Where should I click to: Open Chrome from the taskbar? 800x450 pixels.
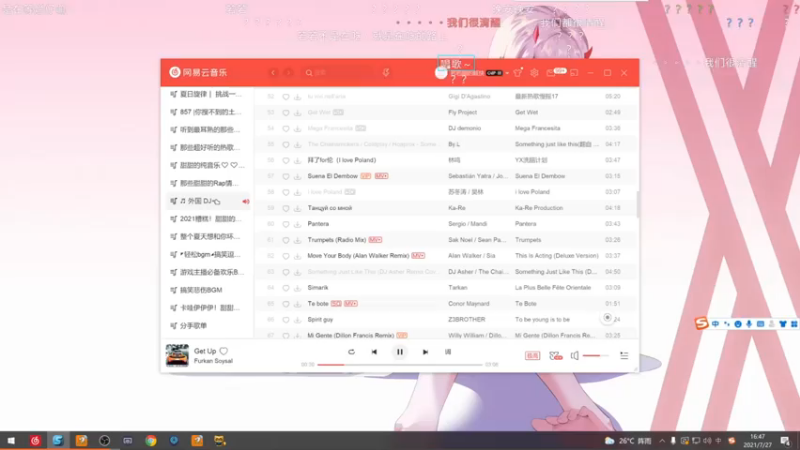(151, 440)
